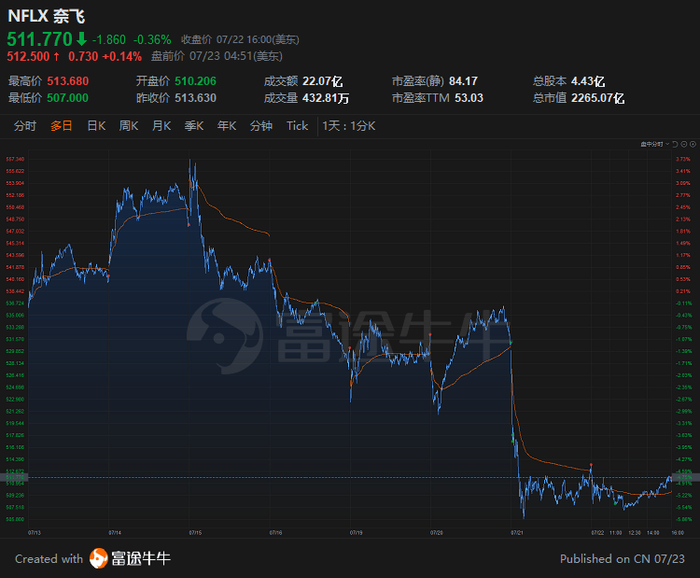Viewport: 700px width, 578px height.
Task: Click the 07/14 date label on axis
Action: 115,532
